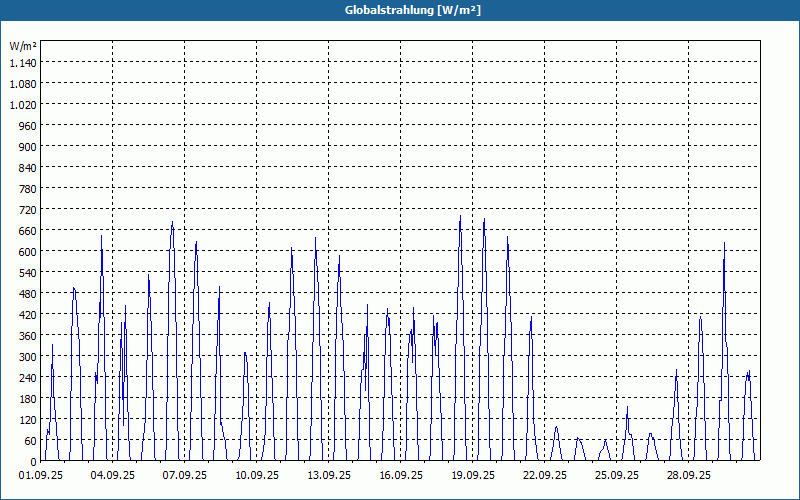
Task: Click the 720 y-axis label
Action: (x=28, y=209)
